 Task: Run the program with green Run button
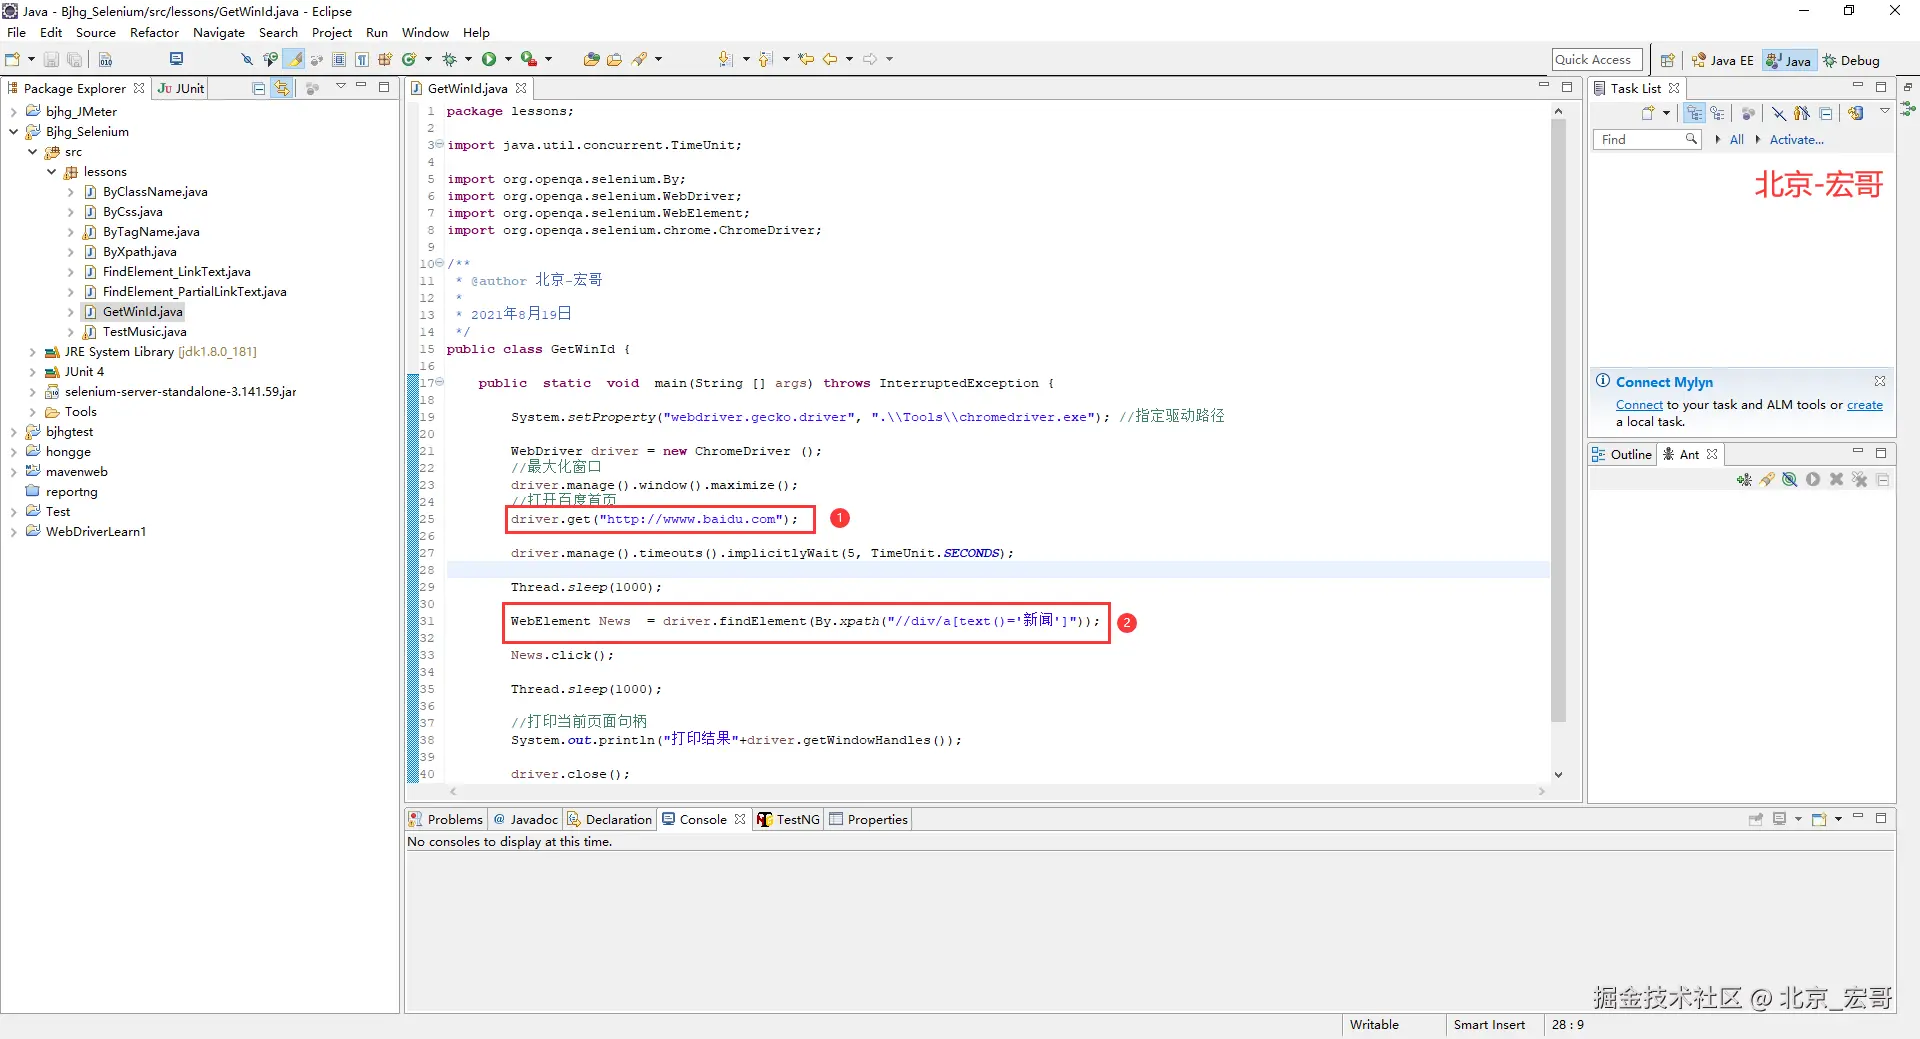click(x=489, y=60)
